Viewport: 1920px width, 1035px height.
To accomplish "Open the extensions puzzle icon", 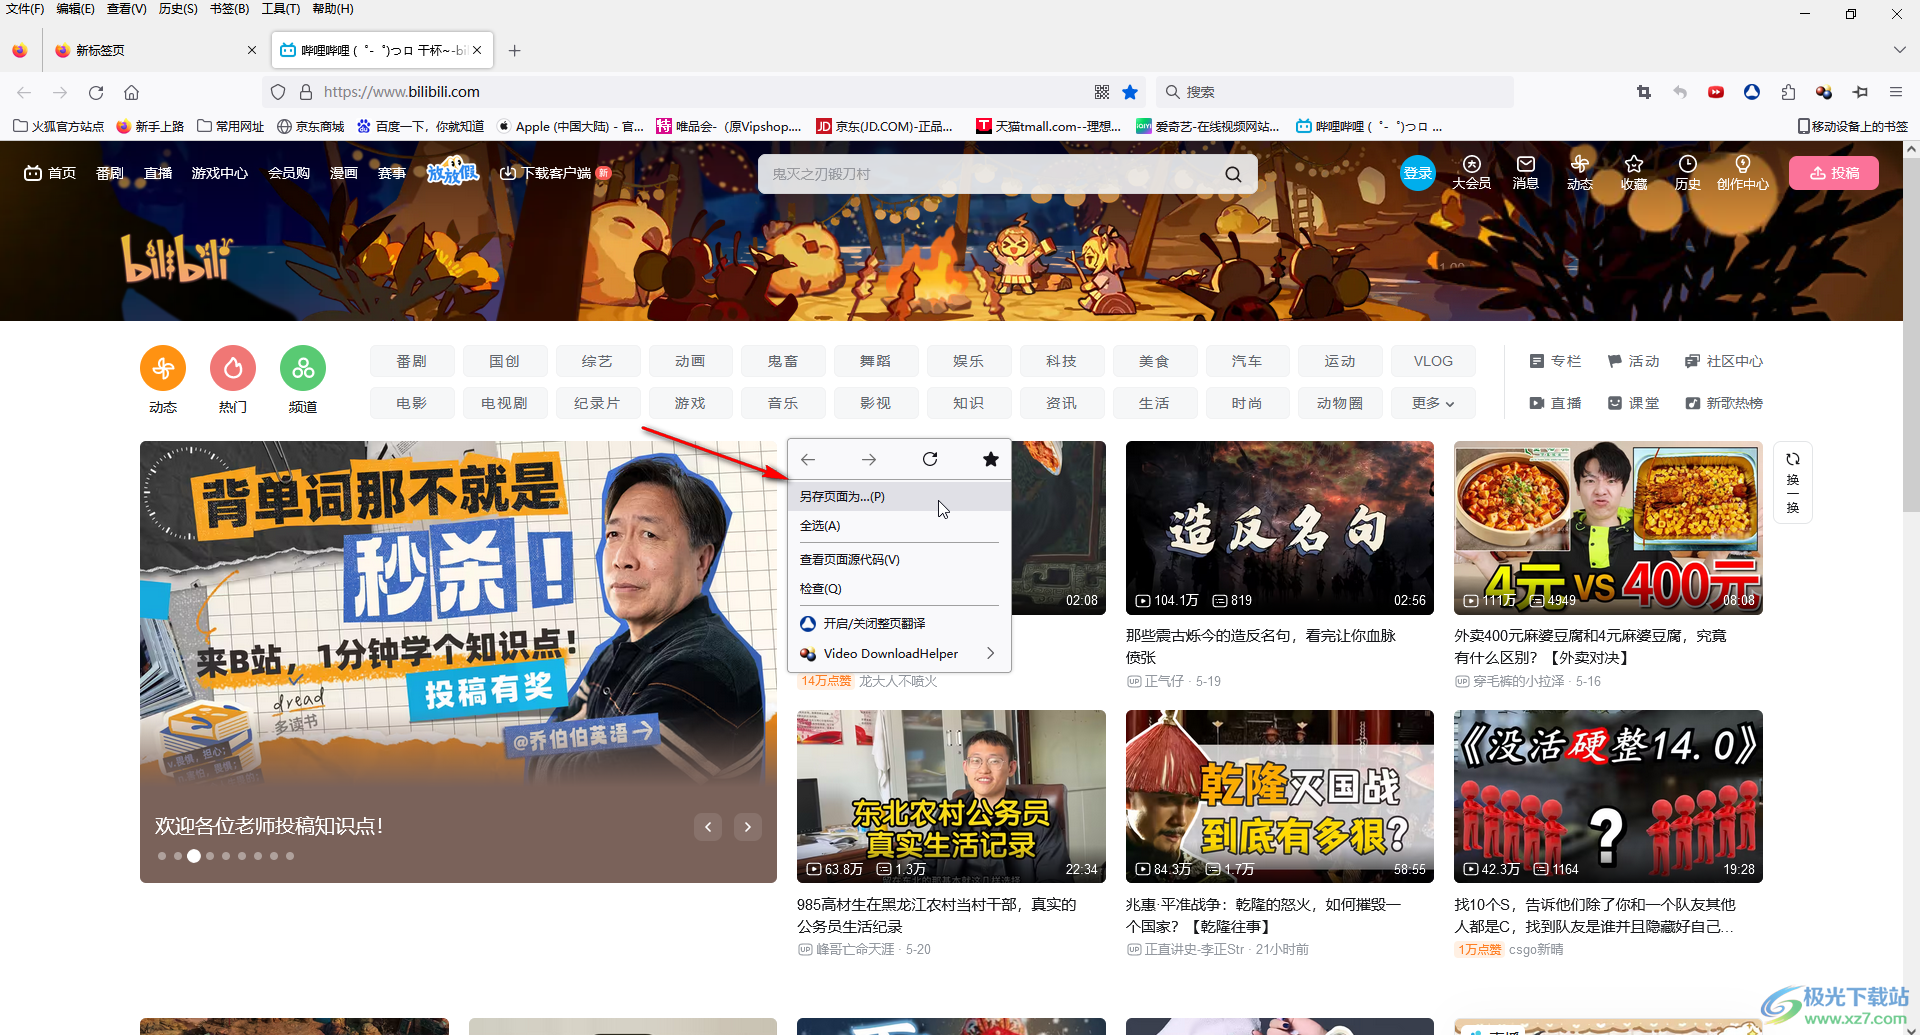I will coord(1788,92).
